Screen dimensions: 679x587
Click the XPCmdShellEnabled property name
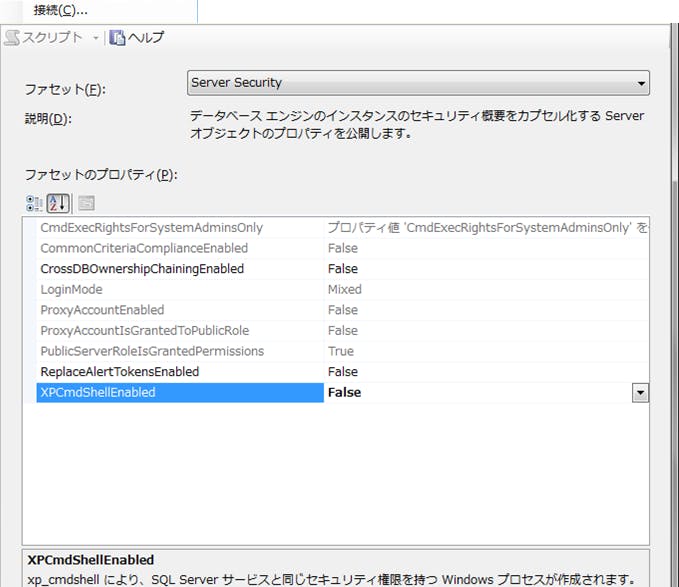pos(97,393)
